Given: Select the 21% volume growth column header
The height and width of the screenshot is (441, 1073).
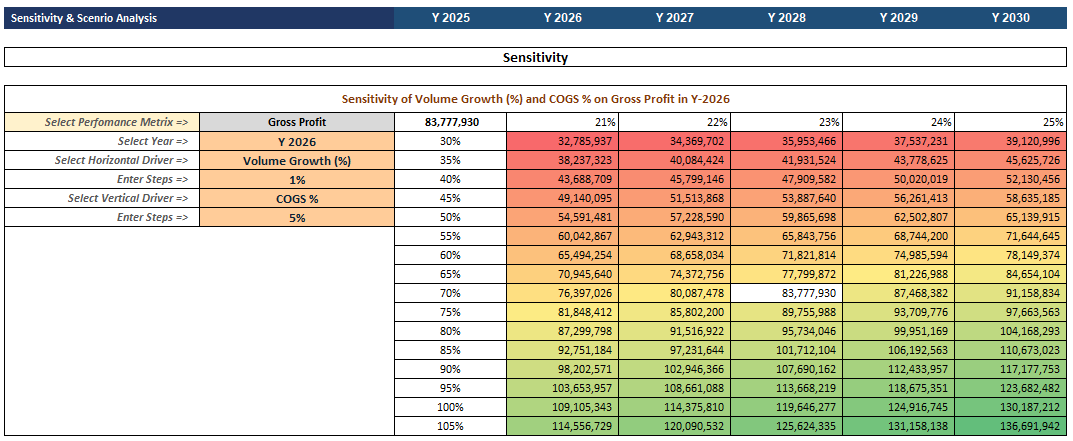Looking at the screenshot, I should [563, 123].
